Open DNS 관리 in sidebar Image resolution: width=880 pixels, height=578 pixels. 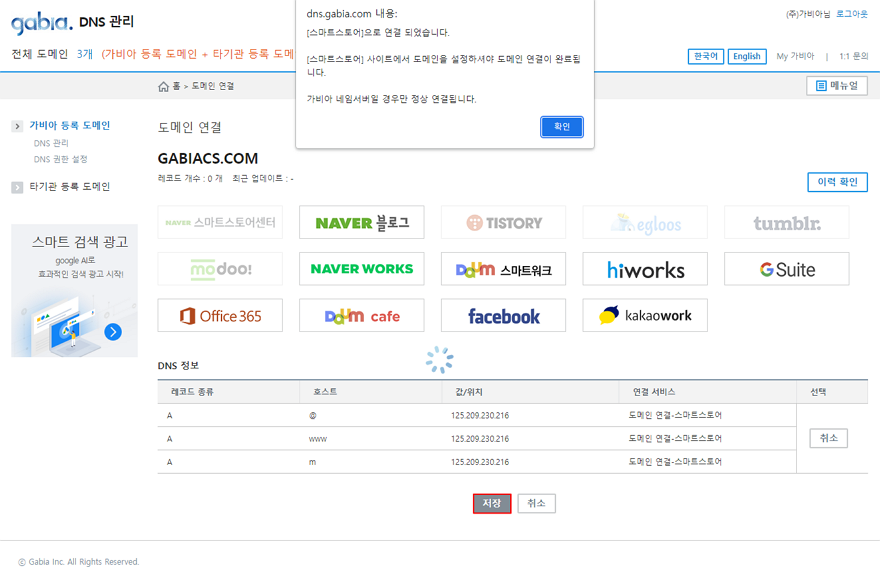[51, 144]
